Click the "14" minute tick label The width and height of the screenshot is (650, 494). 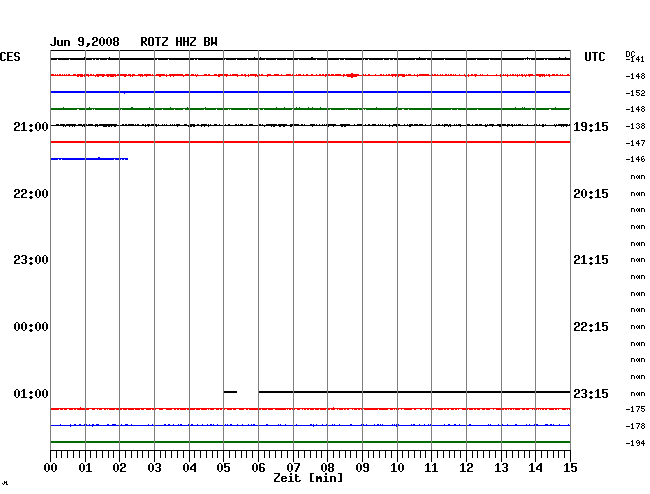[x=535, y=468]
